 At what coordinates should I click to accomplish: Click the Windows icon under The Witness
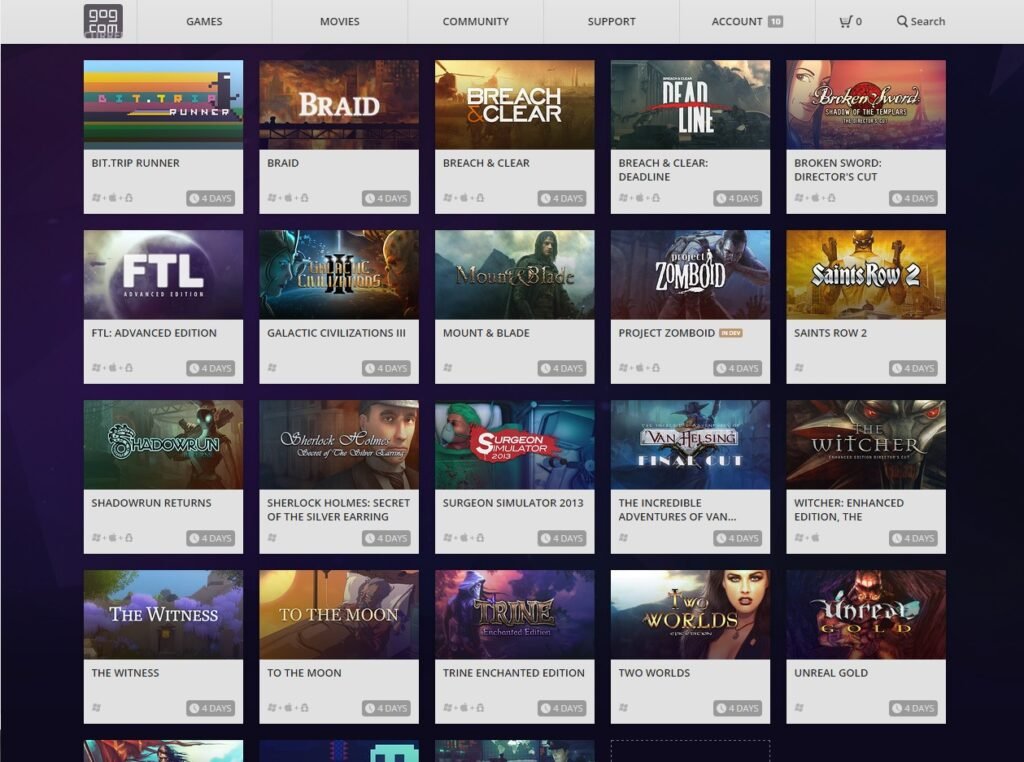[97, 708]
